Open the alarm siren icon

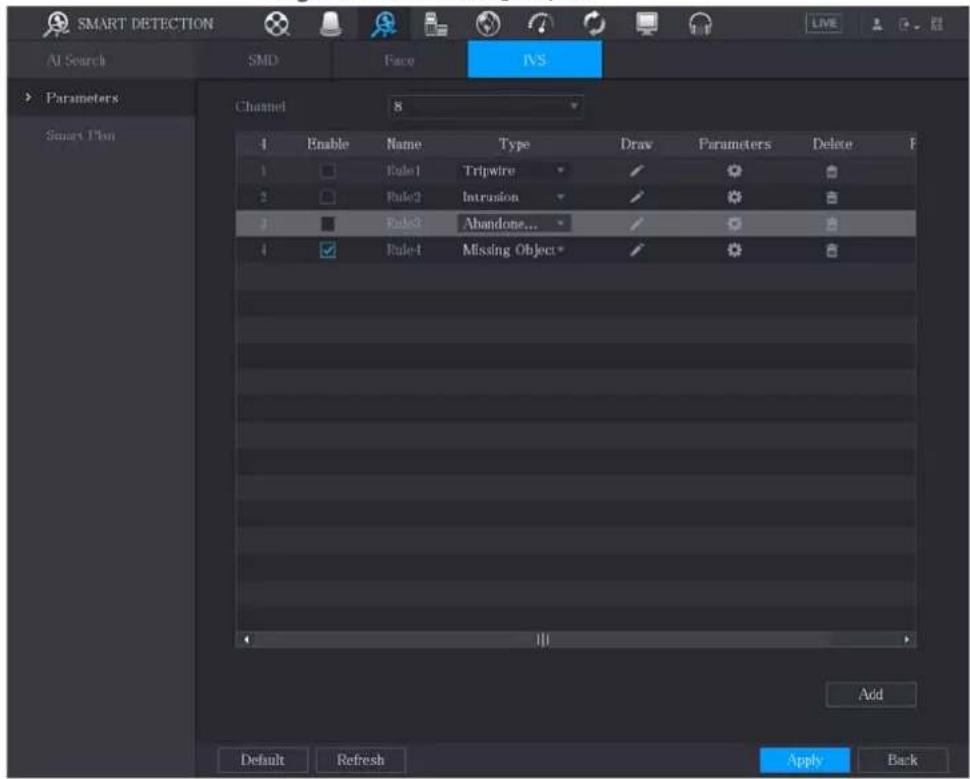(330, 25)
